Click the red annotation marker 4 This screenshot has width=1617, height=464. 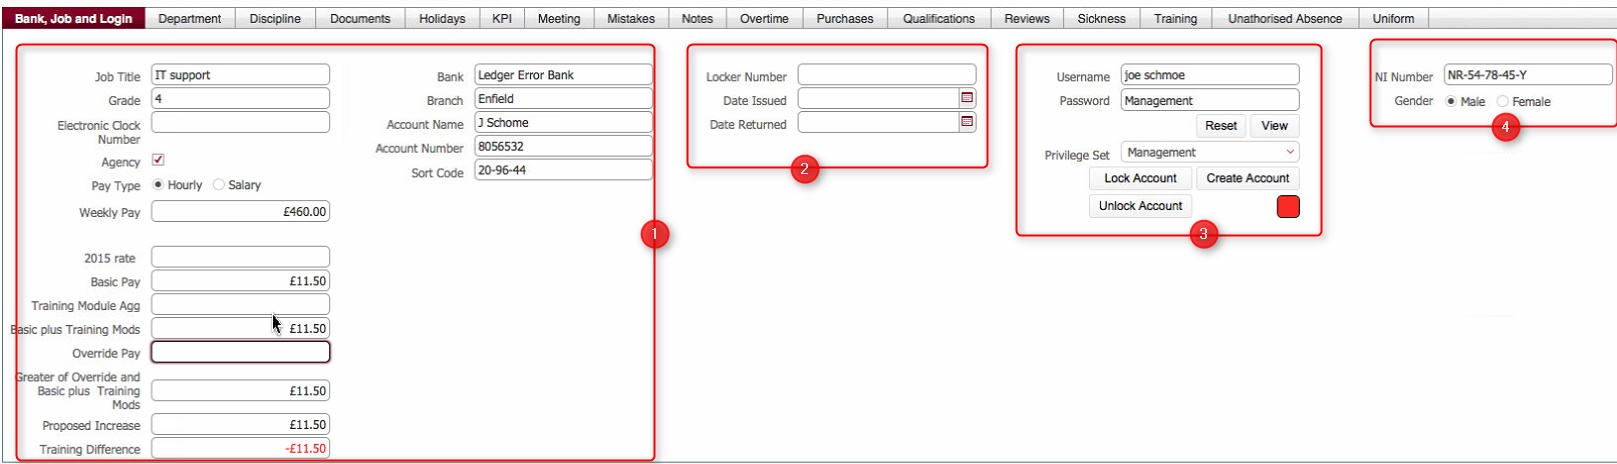[1505, 127]
